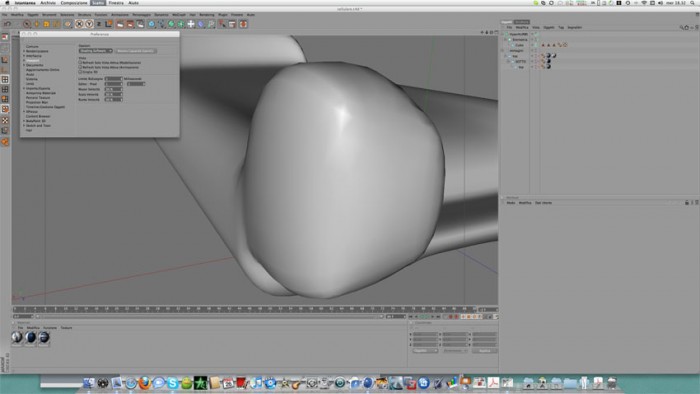
Task: Toggle the X axis lock icon
Action: (79, 24)
